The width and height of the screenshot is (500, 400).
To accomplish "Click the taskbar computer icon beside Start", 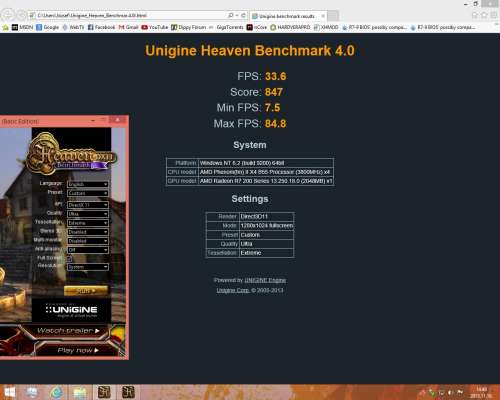I will tap(32, 392).
